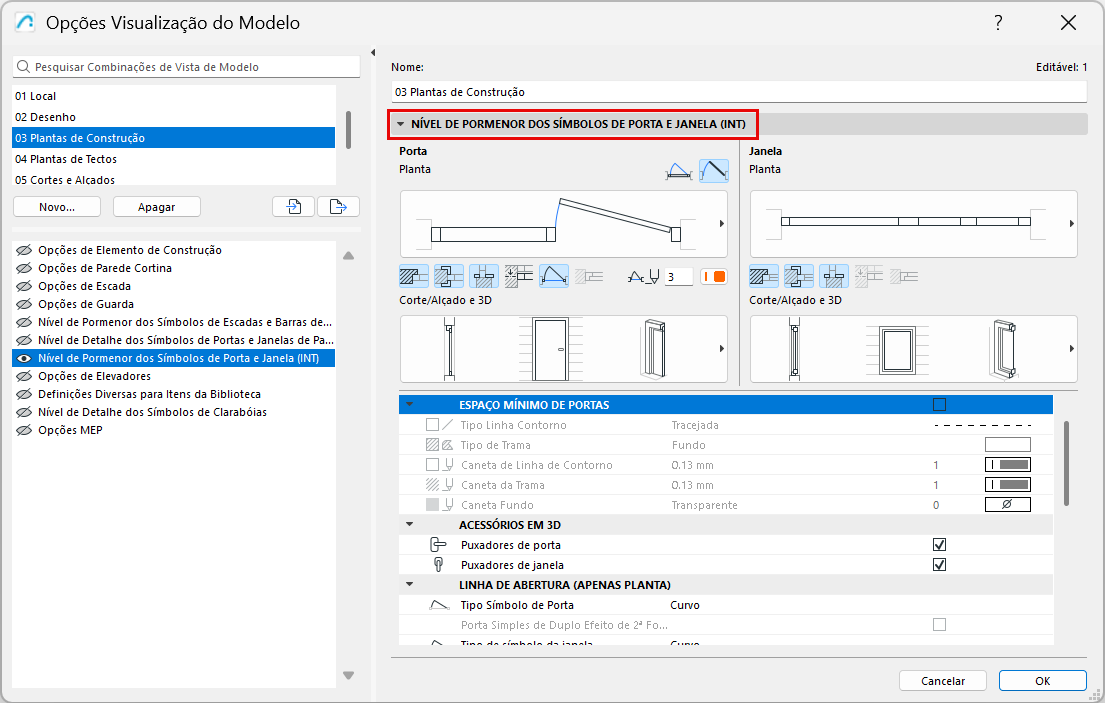Viewport: 1105px width, 703px height.
Task: Click Cancelar to dismiss the dialog
Action: pyautogui.click(x=943, y=681)
